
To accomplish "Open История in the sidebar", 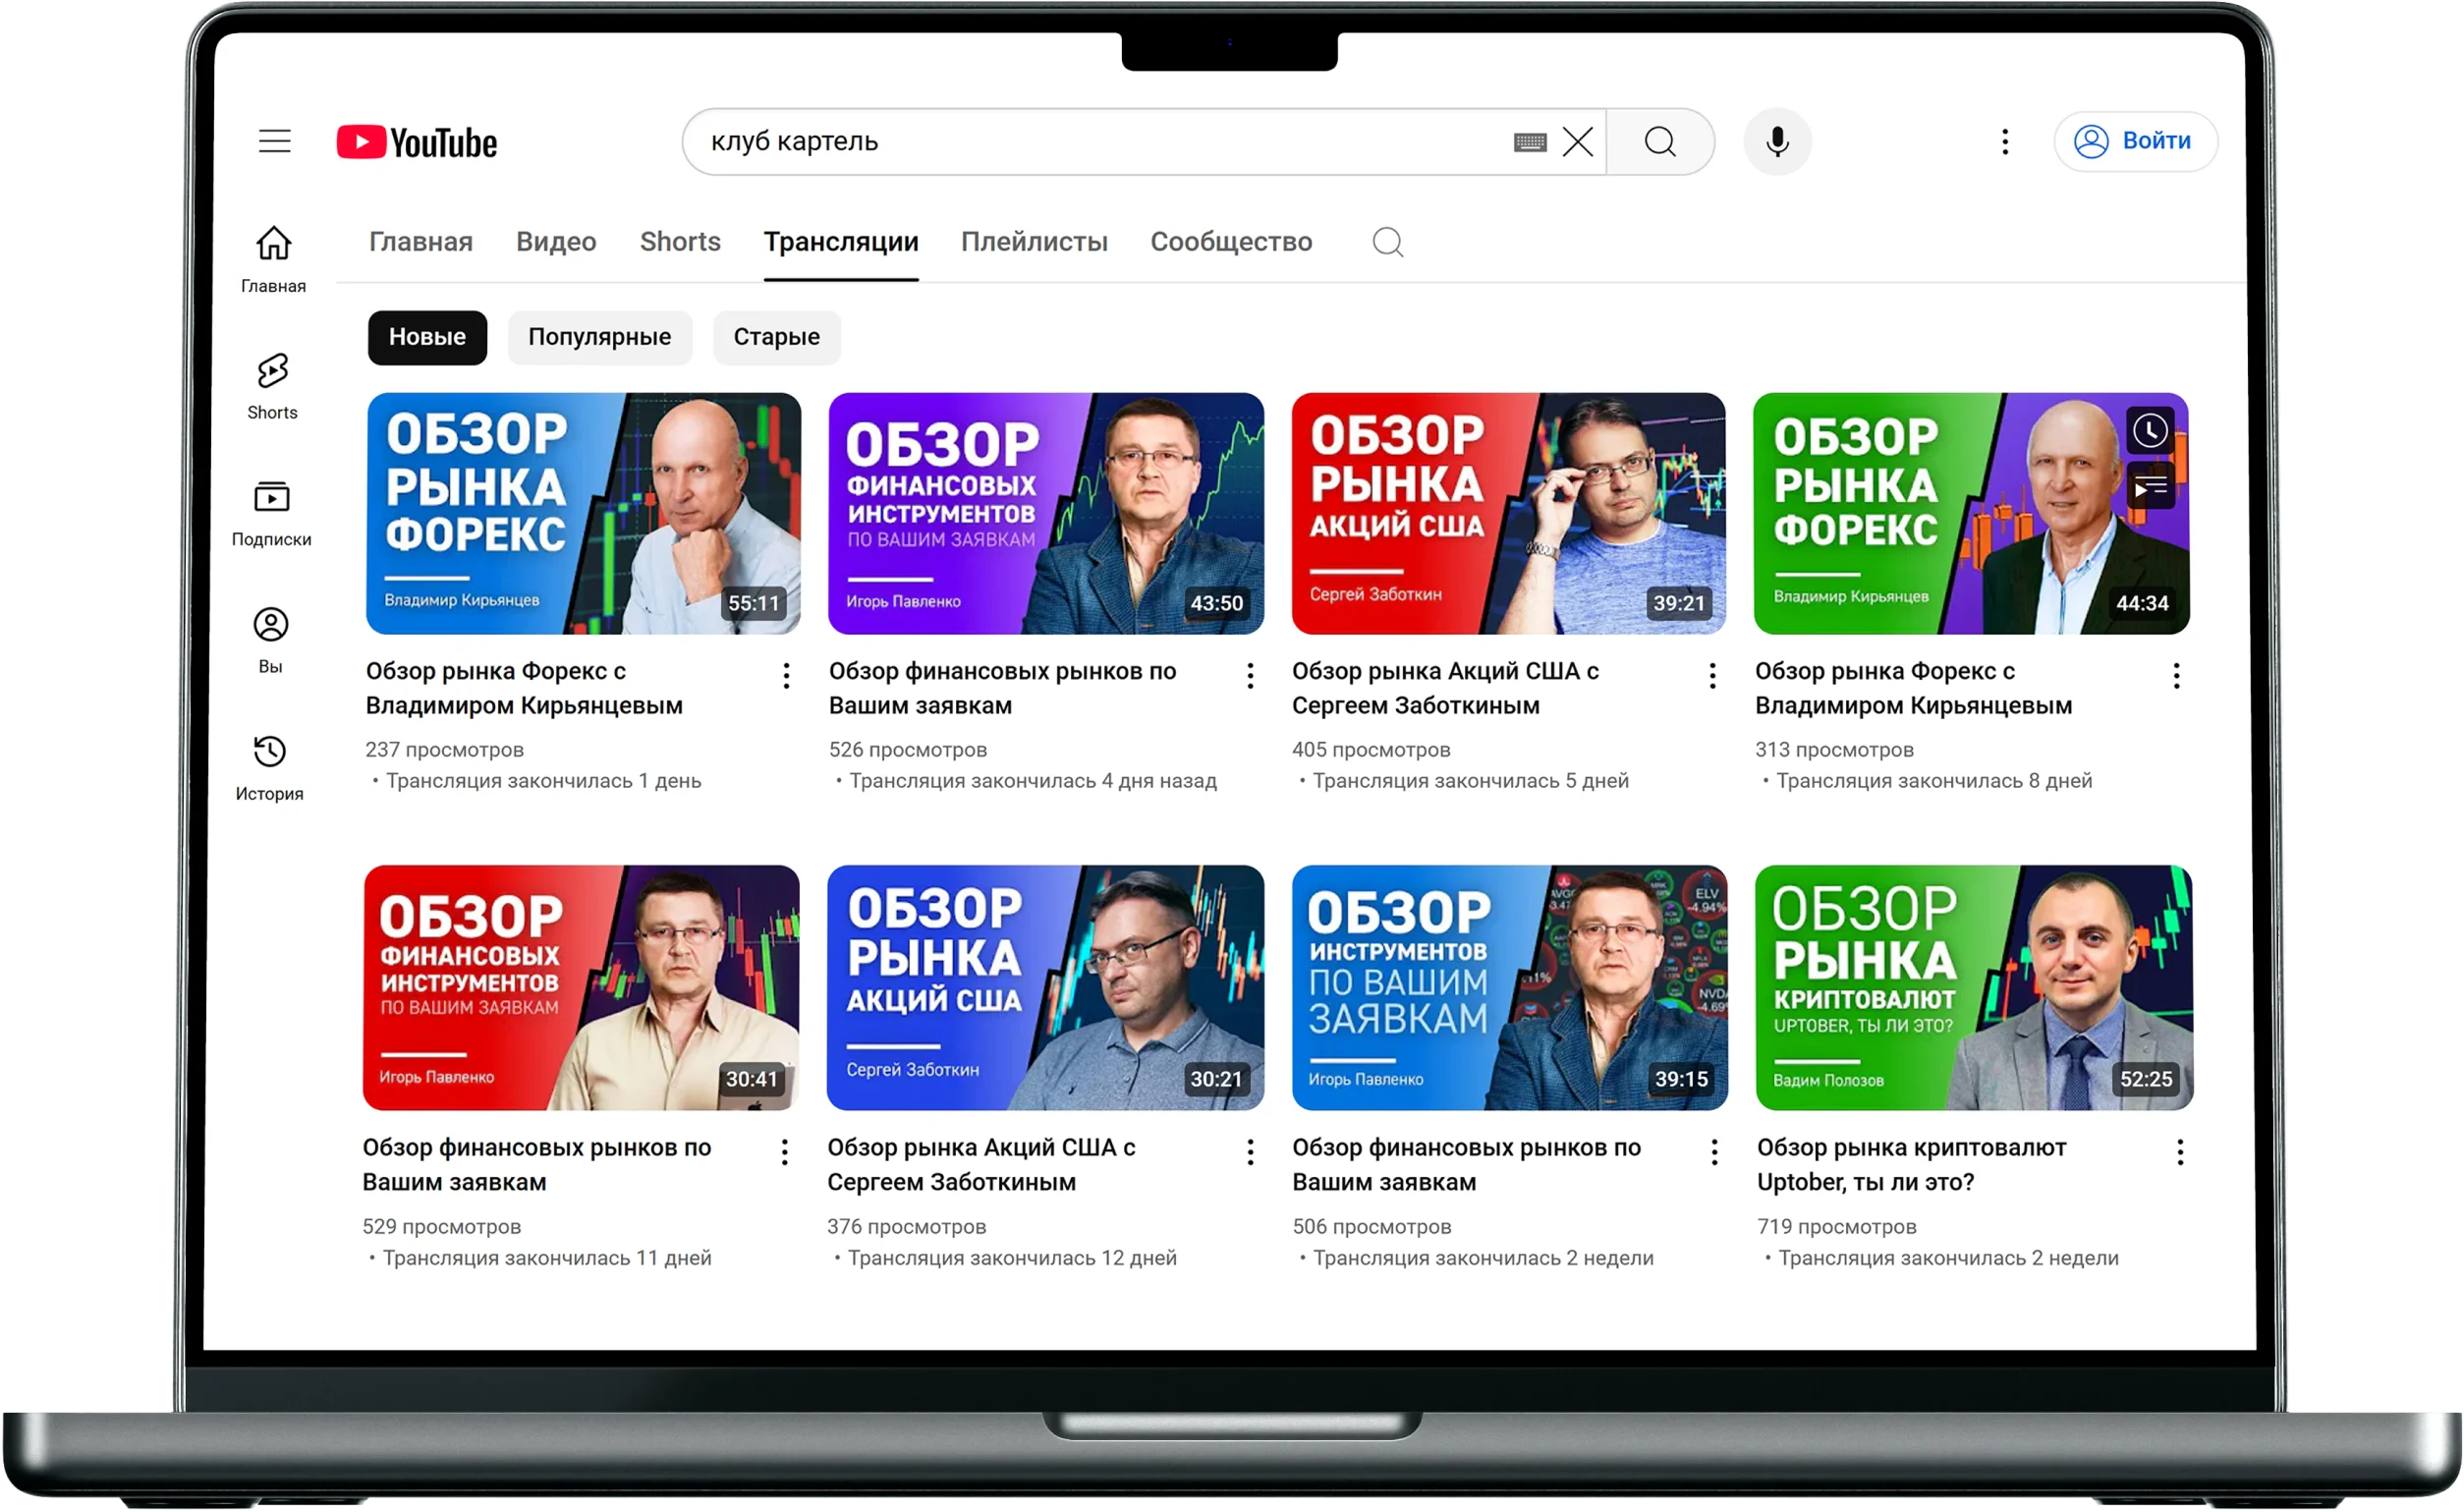I will coord(270,766).
